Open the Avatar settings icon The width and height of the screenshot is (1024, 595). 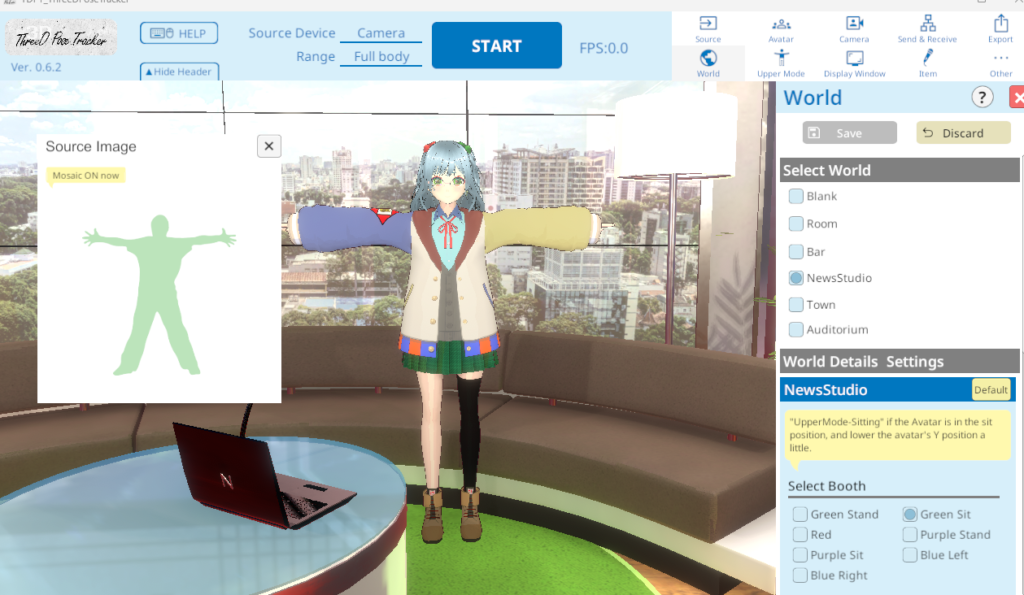(781, 29)
